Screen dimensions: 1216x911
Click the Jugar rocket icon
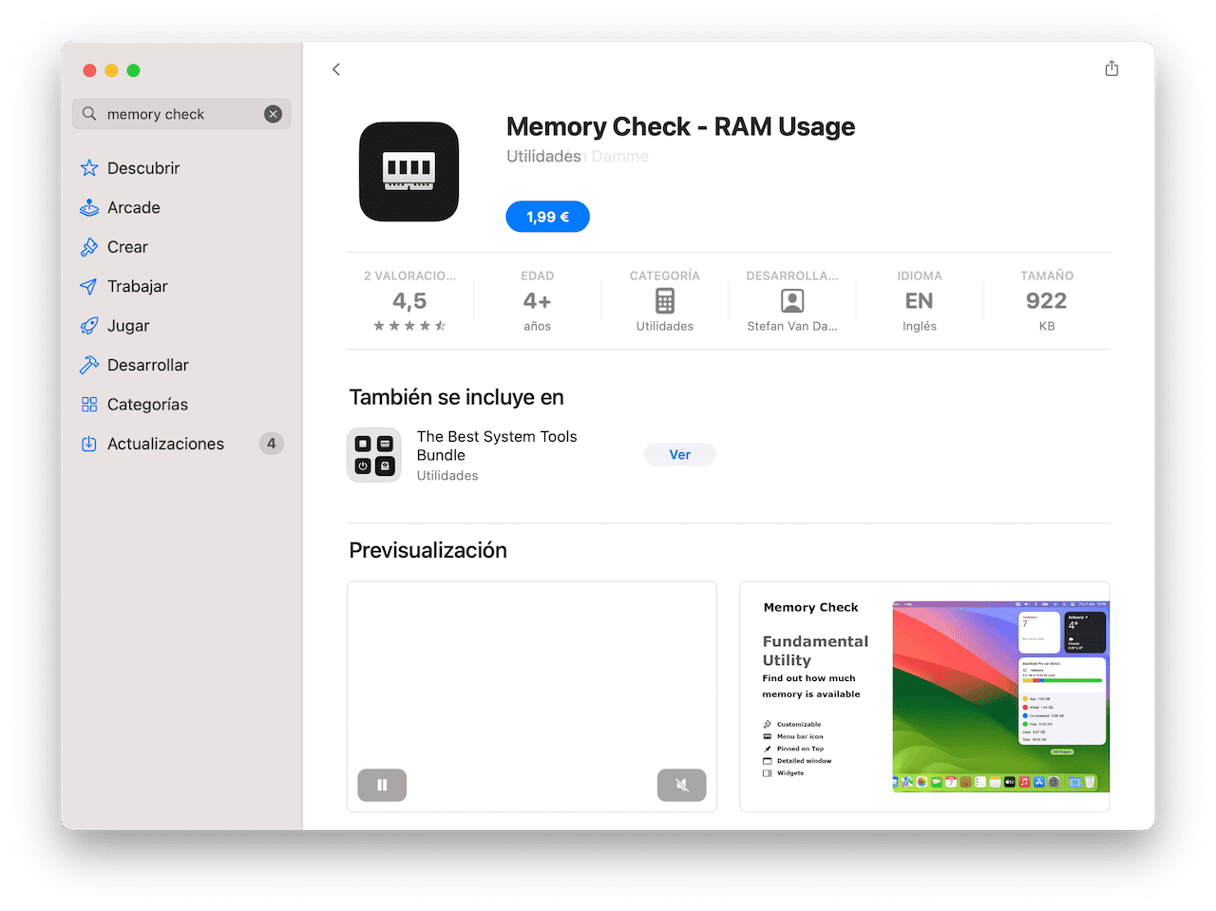tap(89, 326)
